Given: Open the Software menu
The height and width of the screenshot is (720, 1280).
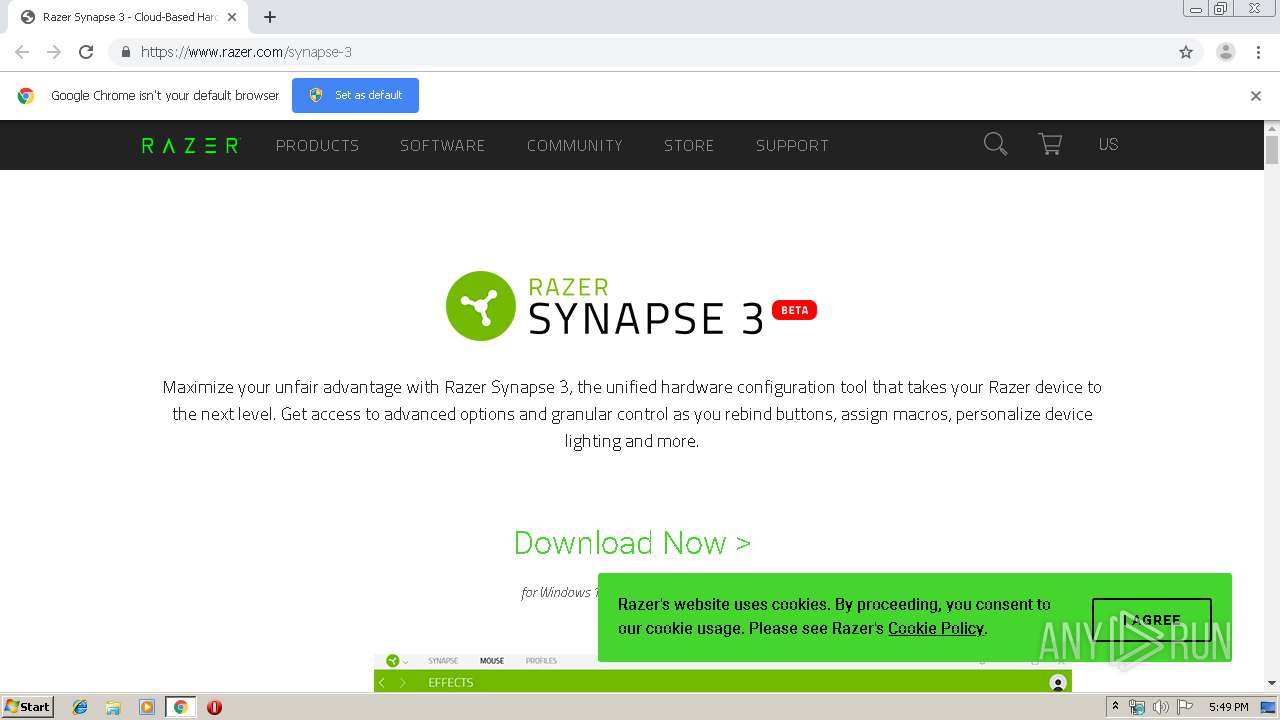Looking at the screenshot, I should 442,145.
